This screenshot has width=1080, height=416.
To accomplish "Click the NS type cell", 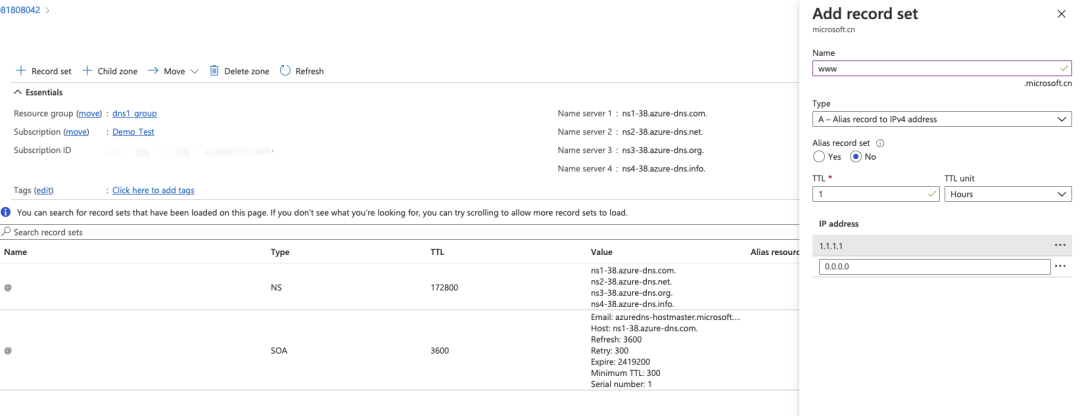I will pos(277,287).
